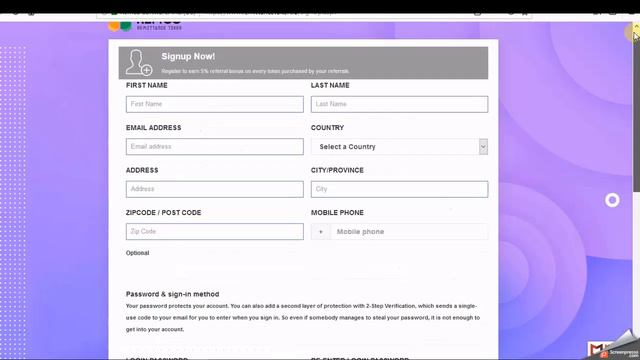The image size is (640, 360).
Task: Click the 'MOBILE PHONE' field label
Action: (337, 213)
